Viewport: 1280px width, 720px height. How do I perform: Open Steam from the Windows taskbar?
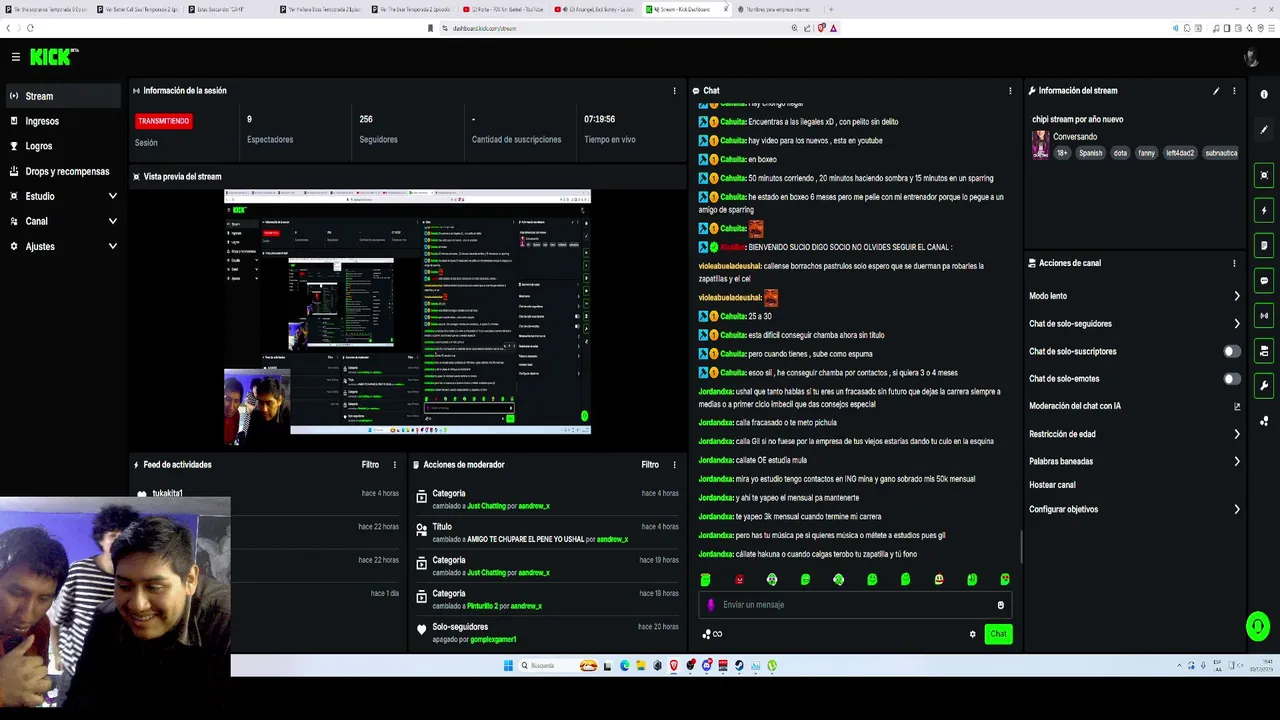click(x=739, y=666)
